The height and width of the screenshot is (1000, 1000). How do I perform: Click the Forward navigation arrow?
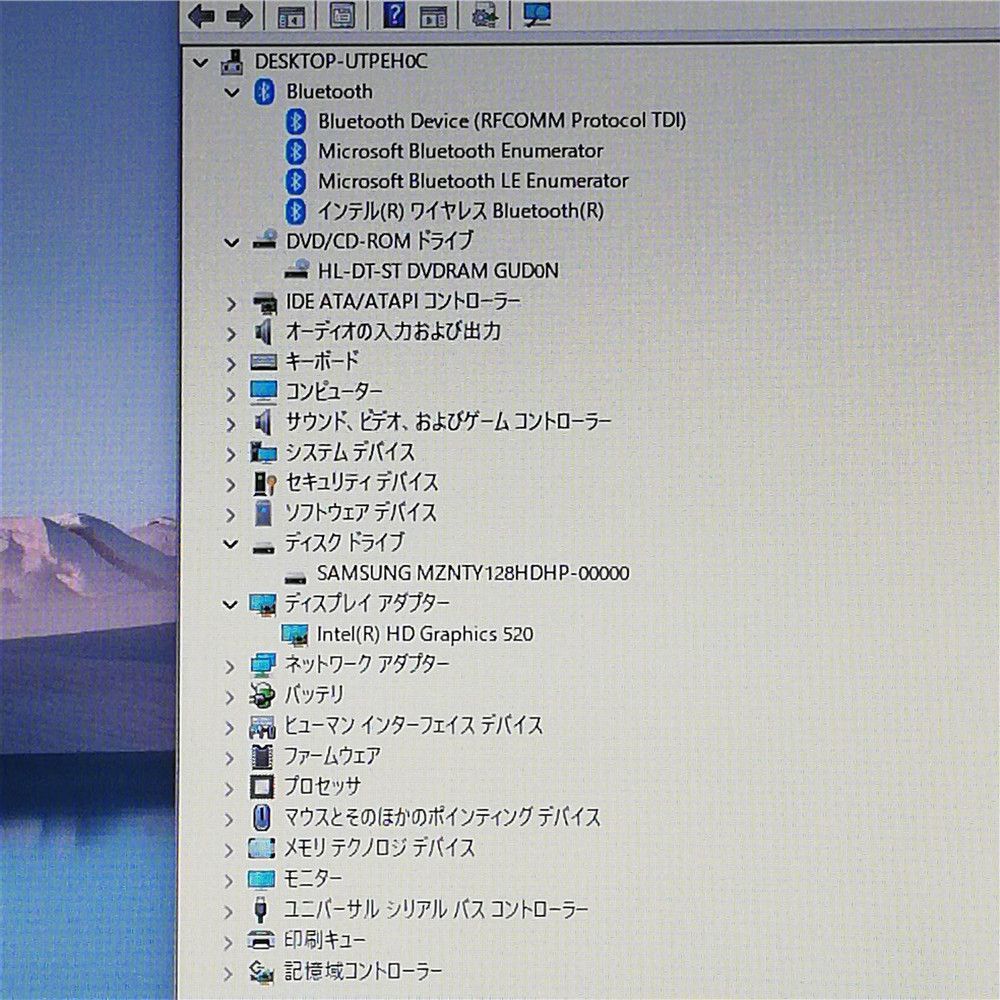click(240, 15)
